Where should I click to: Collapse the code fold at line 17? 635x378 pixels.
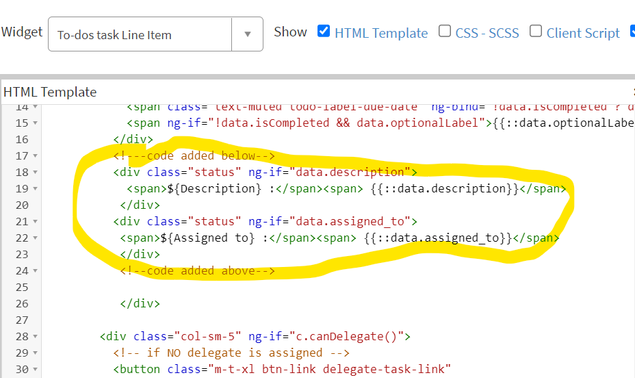(35, 156)
